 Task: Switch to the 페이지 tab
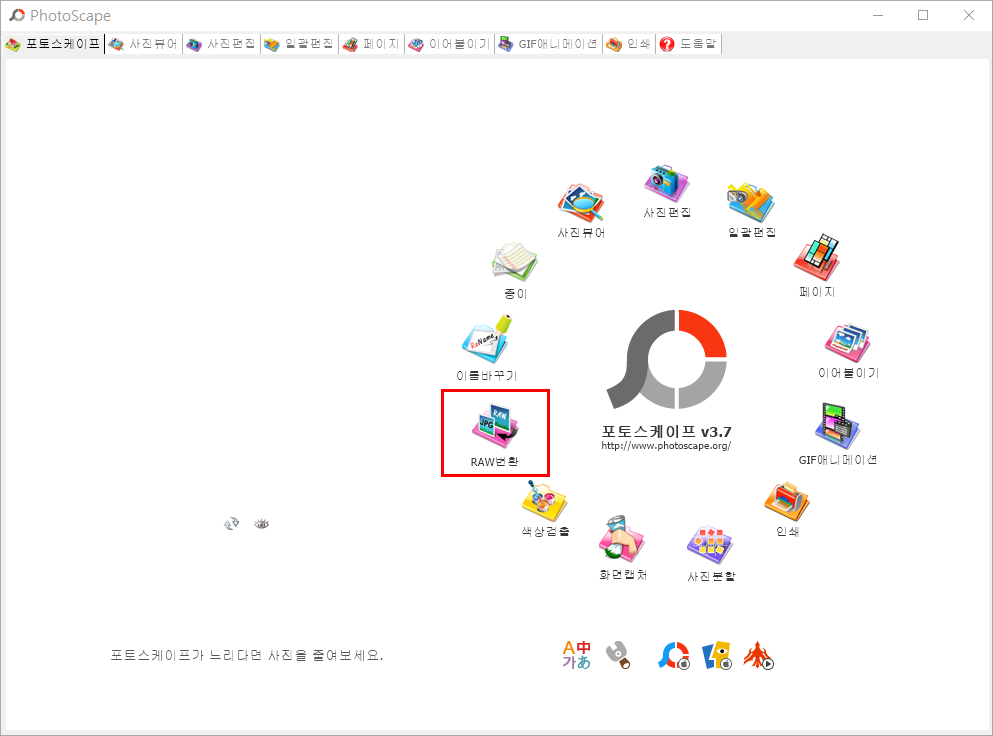coord(372,44)
